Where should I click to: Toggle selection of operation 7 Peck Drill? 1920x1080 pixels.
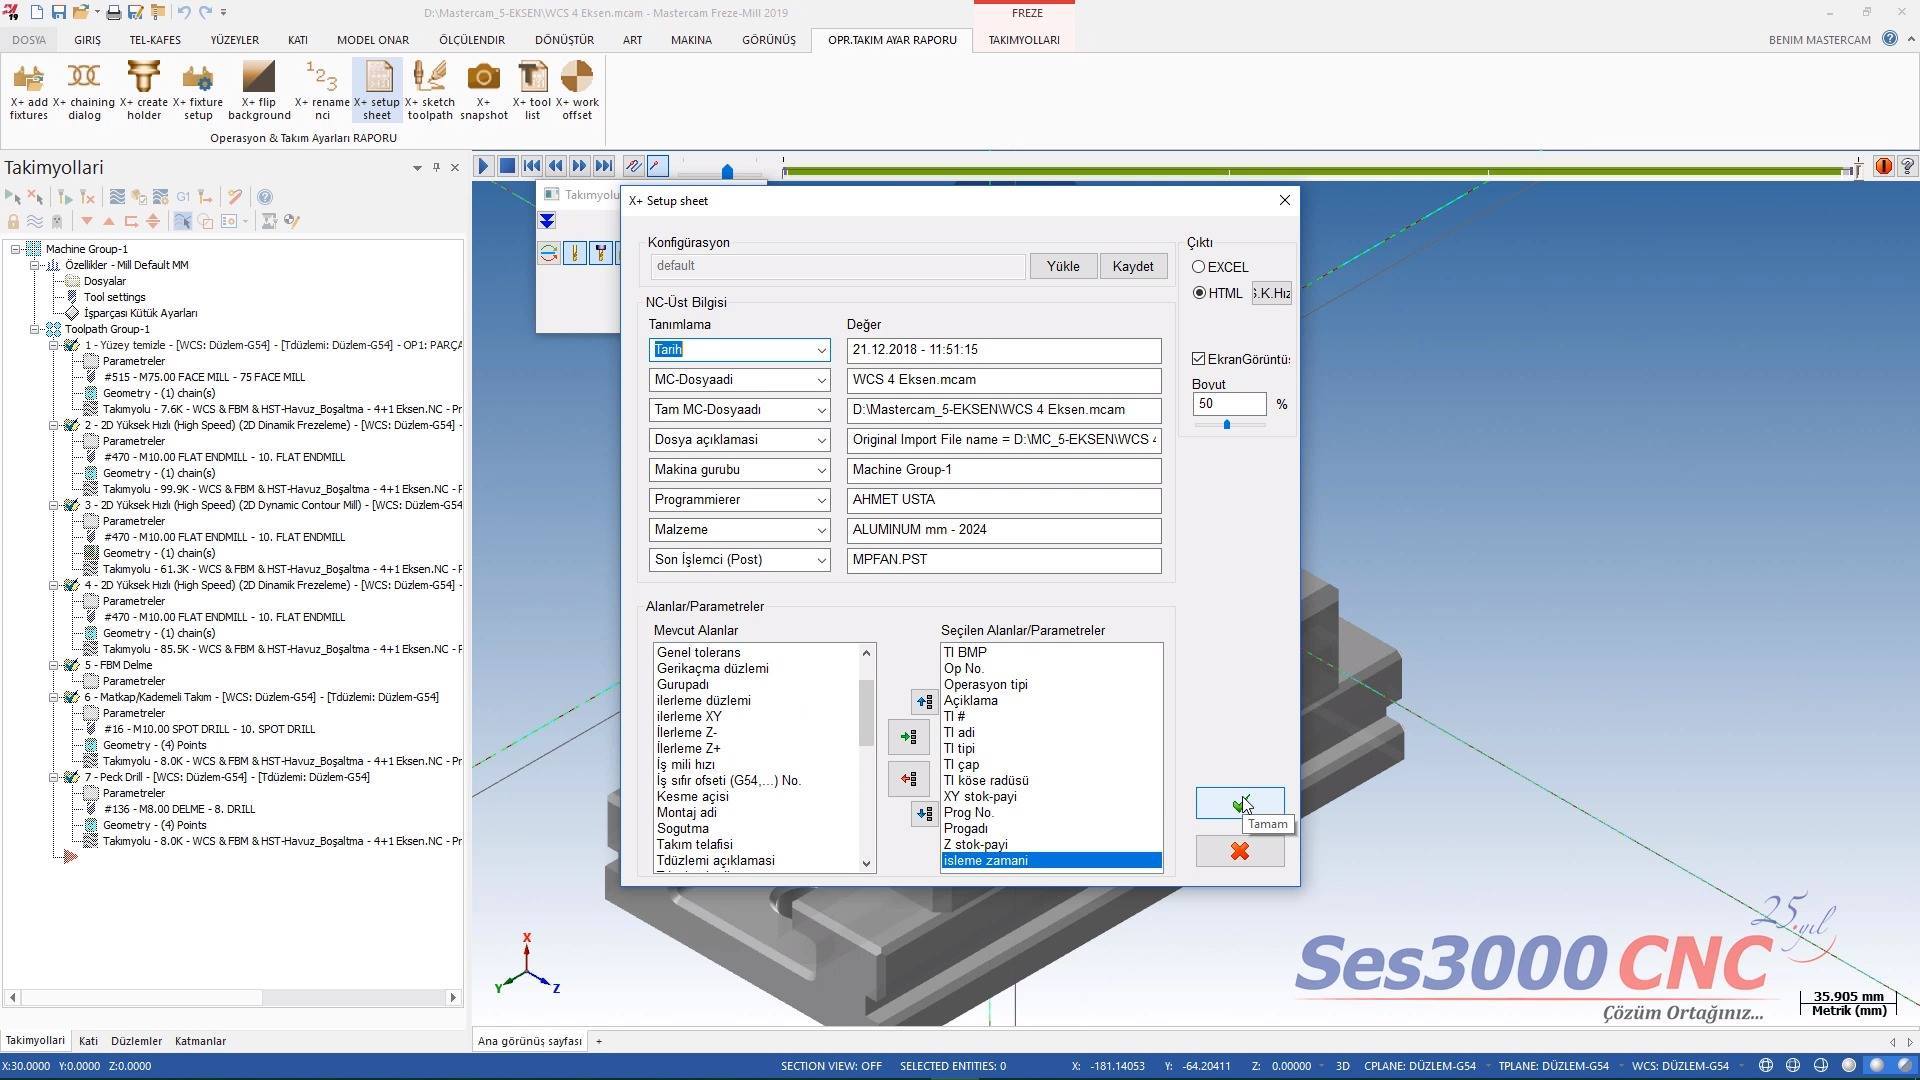pos(71,777)
